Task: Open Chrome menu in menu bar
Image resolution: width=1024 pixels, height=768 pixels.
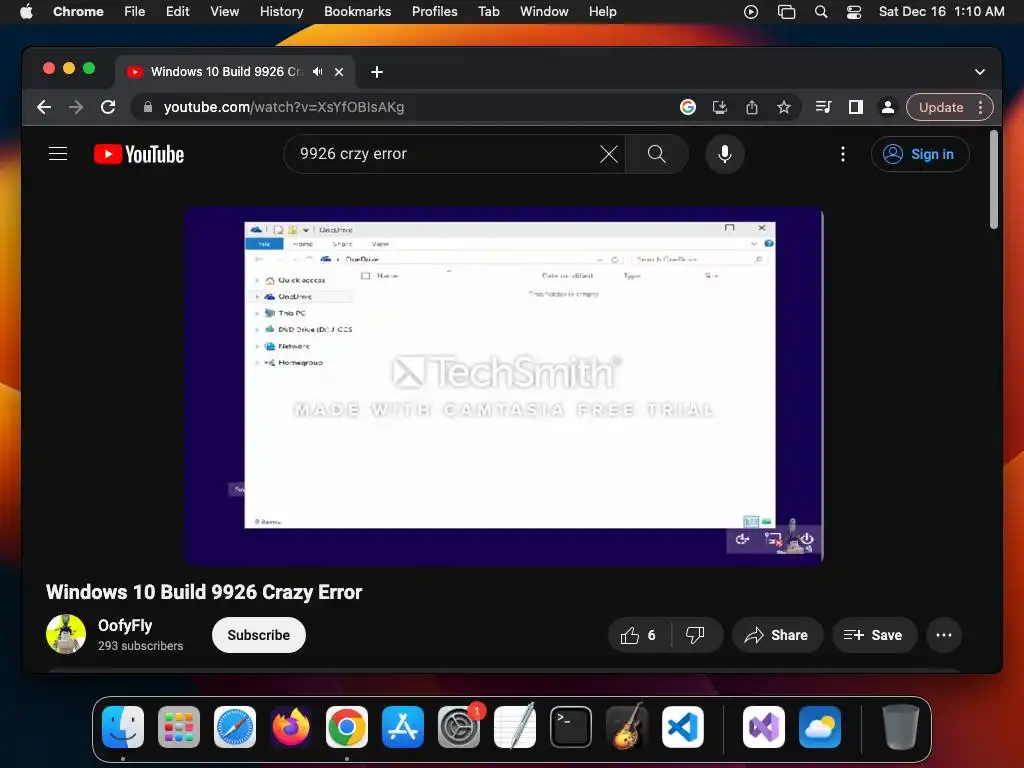Action: tap(78, 12)
